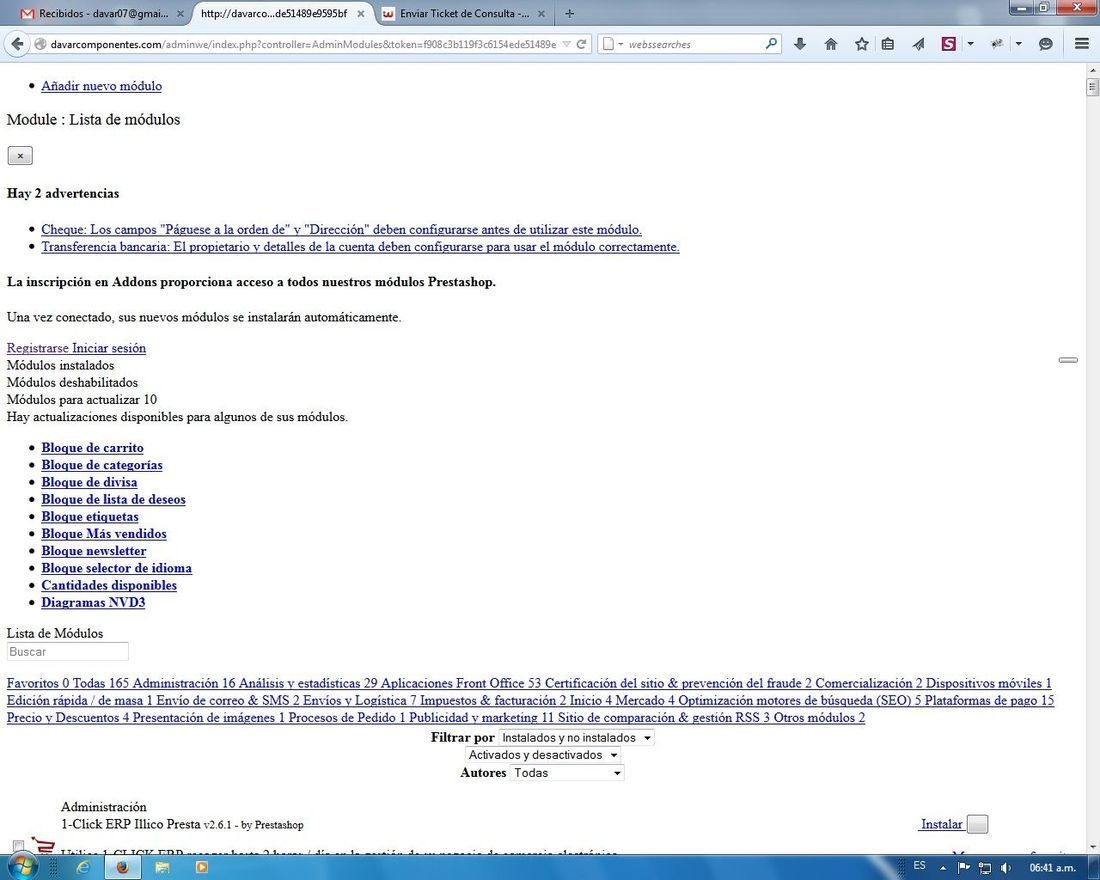The image size is (1100, 880).
Task: Open 'Añadir nuevo módulo' link
Action: [x=101, y=86]
